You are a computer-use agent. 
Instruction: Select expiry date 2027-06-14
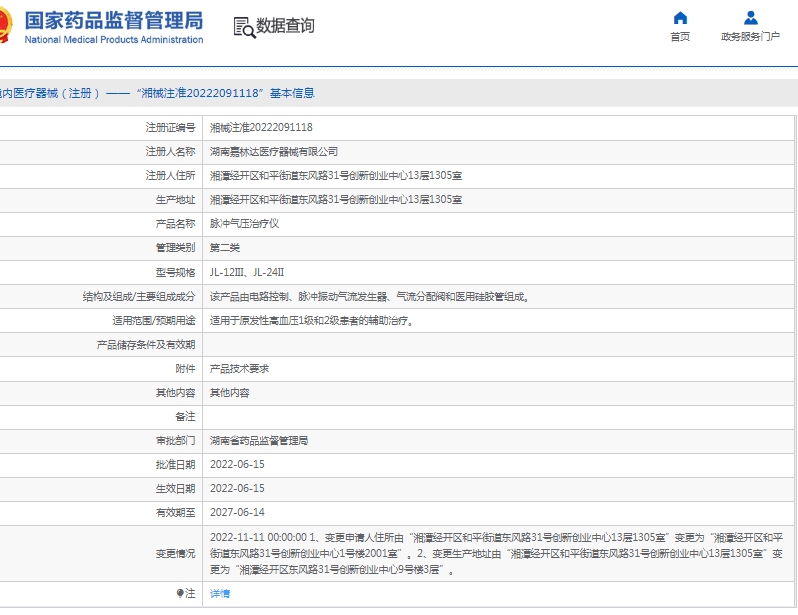click(x=237, y=512)
